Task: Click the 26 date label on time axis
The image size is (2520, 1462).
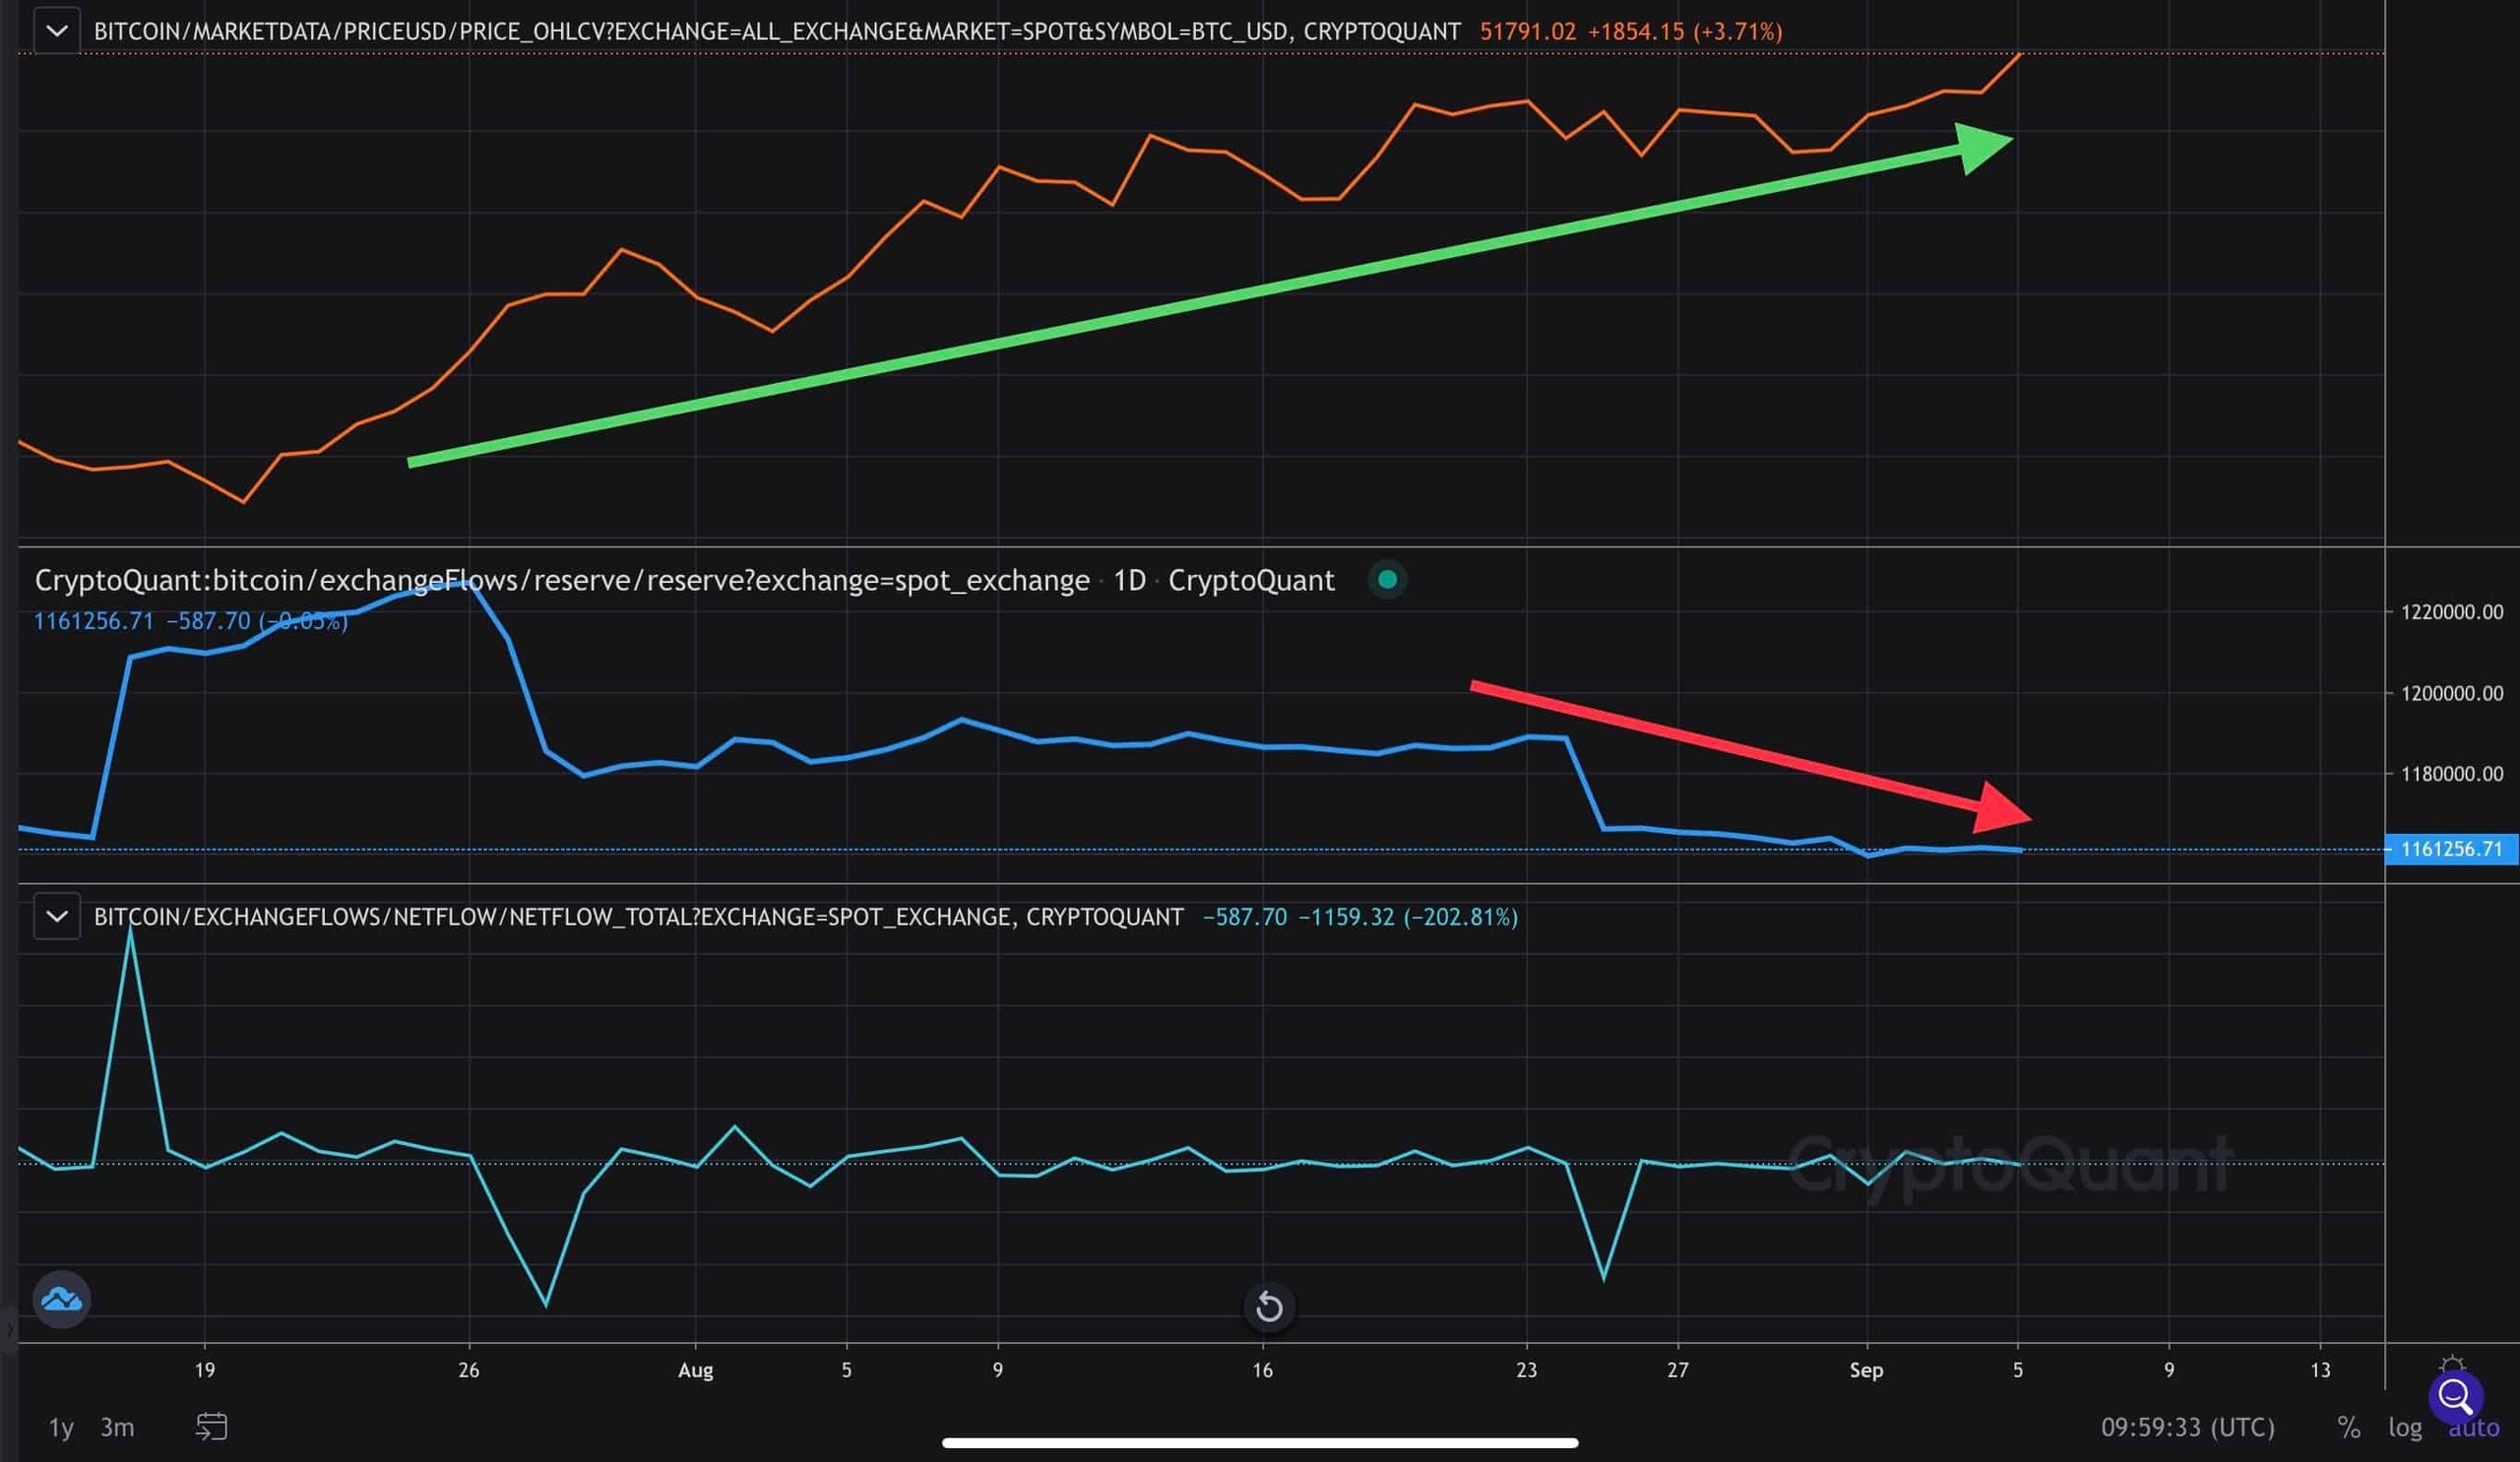Action: click(x=469, y=1370)
